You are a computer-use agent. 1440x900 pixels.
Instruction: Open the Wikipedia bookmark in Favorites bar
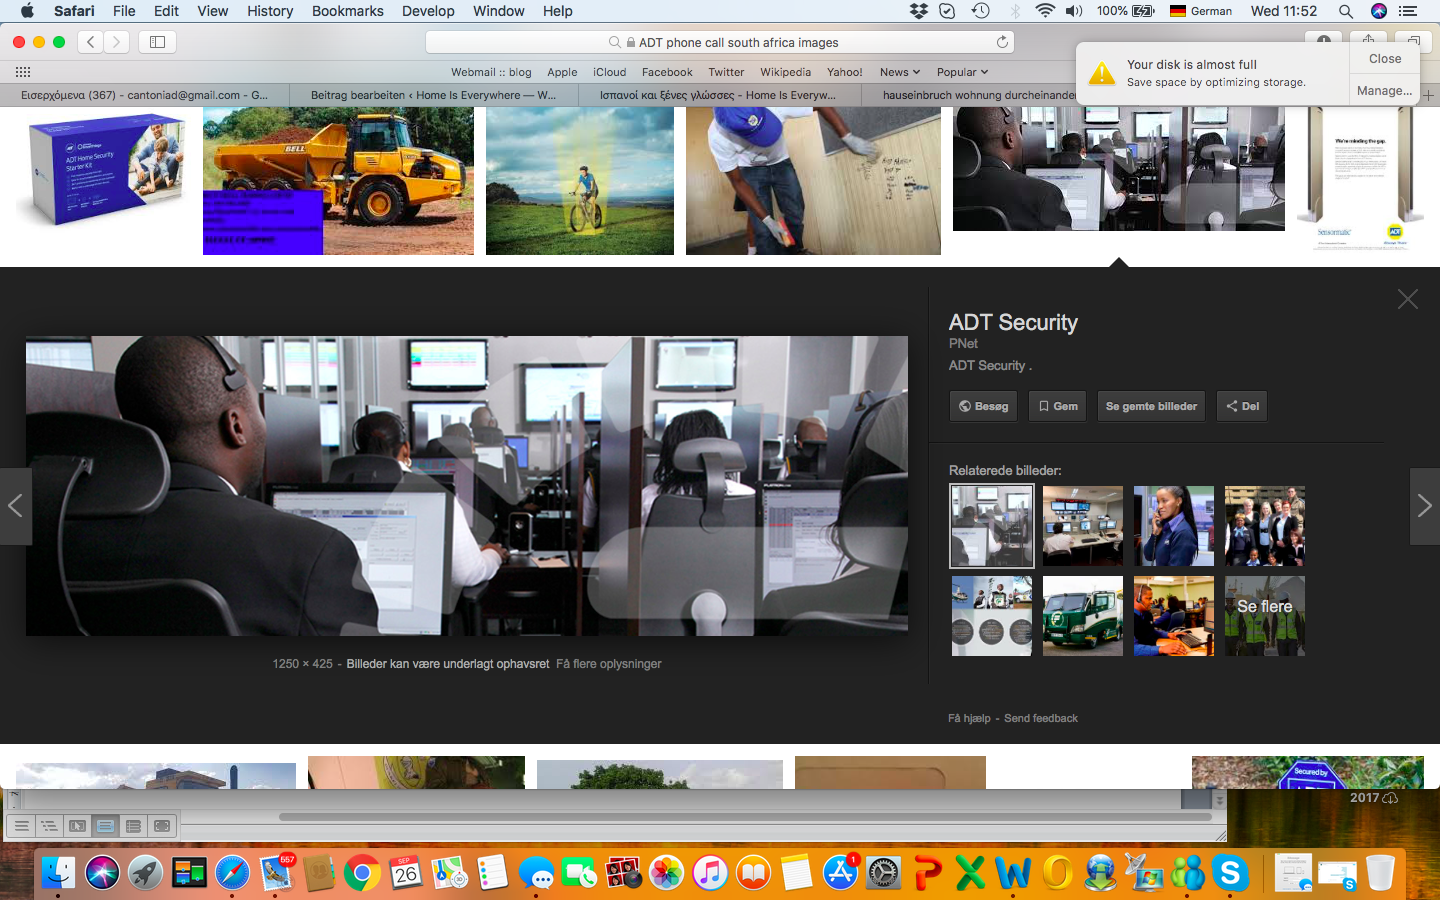point(785,72)
